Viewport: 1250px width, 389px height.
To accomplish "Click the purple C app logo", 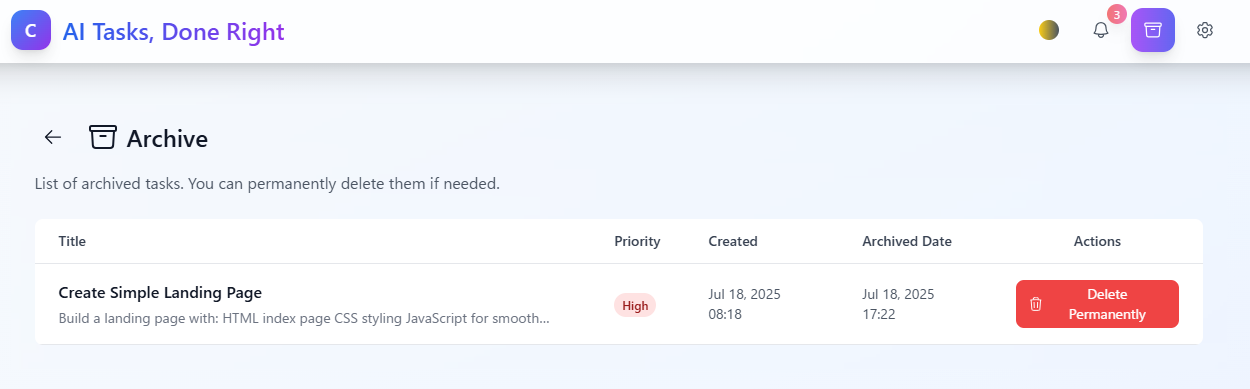I will click(31, 31).
